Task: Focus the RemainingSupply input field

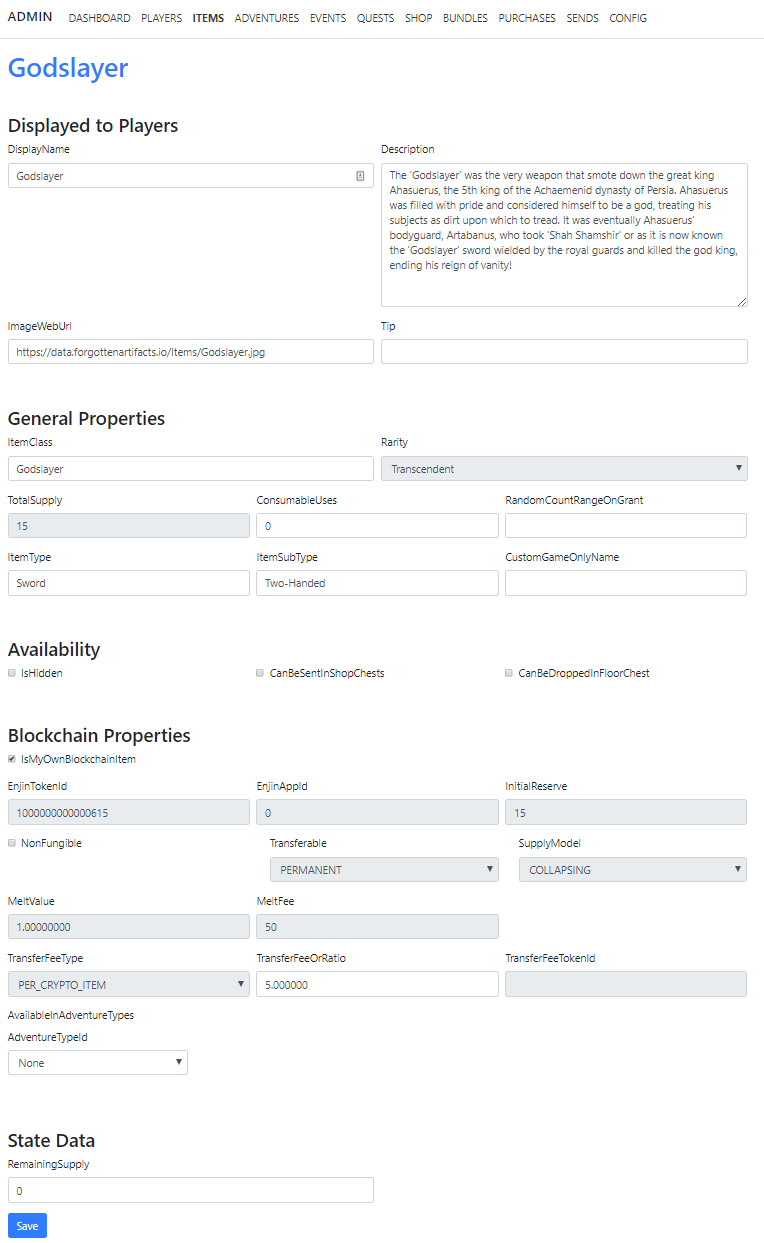Action: (x=191, y=1190)
